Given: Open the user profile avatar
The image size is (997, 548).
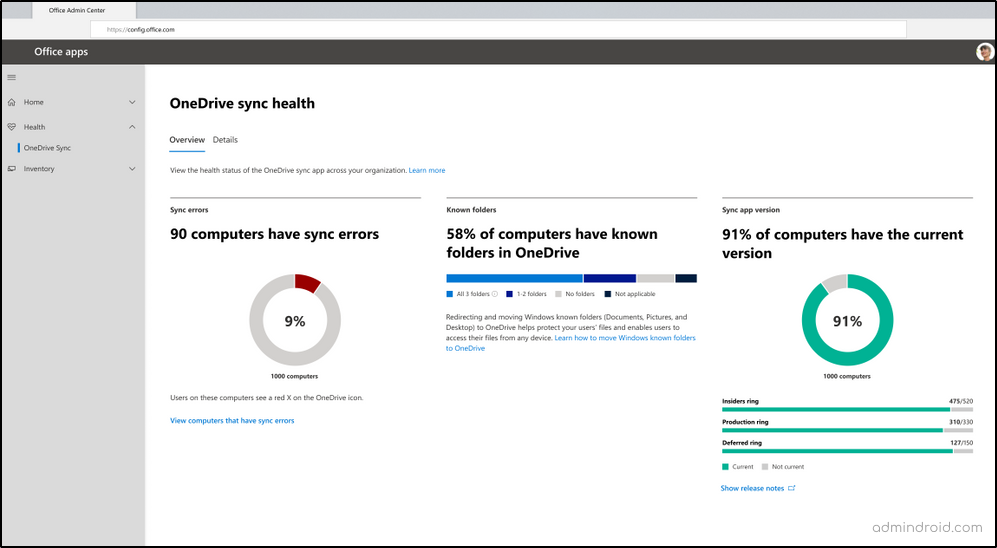Looking at the screenshot, I should pos(985,52).
